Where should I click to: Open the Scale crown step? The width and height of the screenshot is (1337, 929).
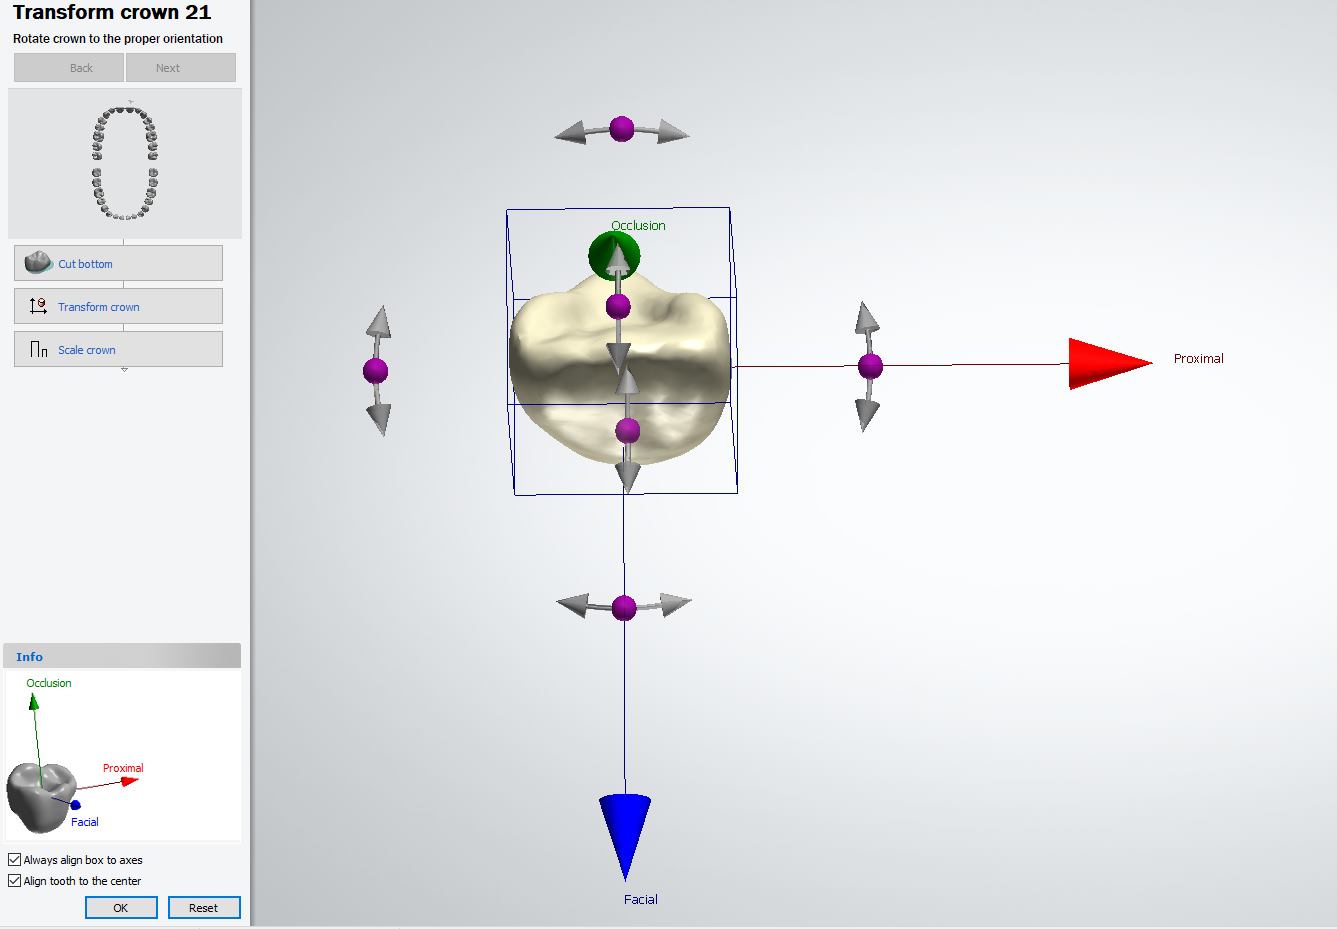pos(118,349)
